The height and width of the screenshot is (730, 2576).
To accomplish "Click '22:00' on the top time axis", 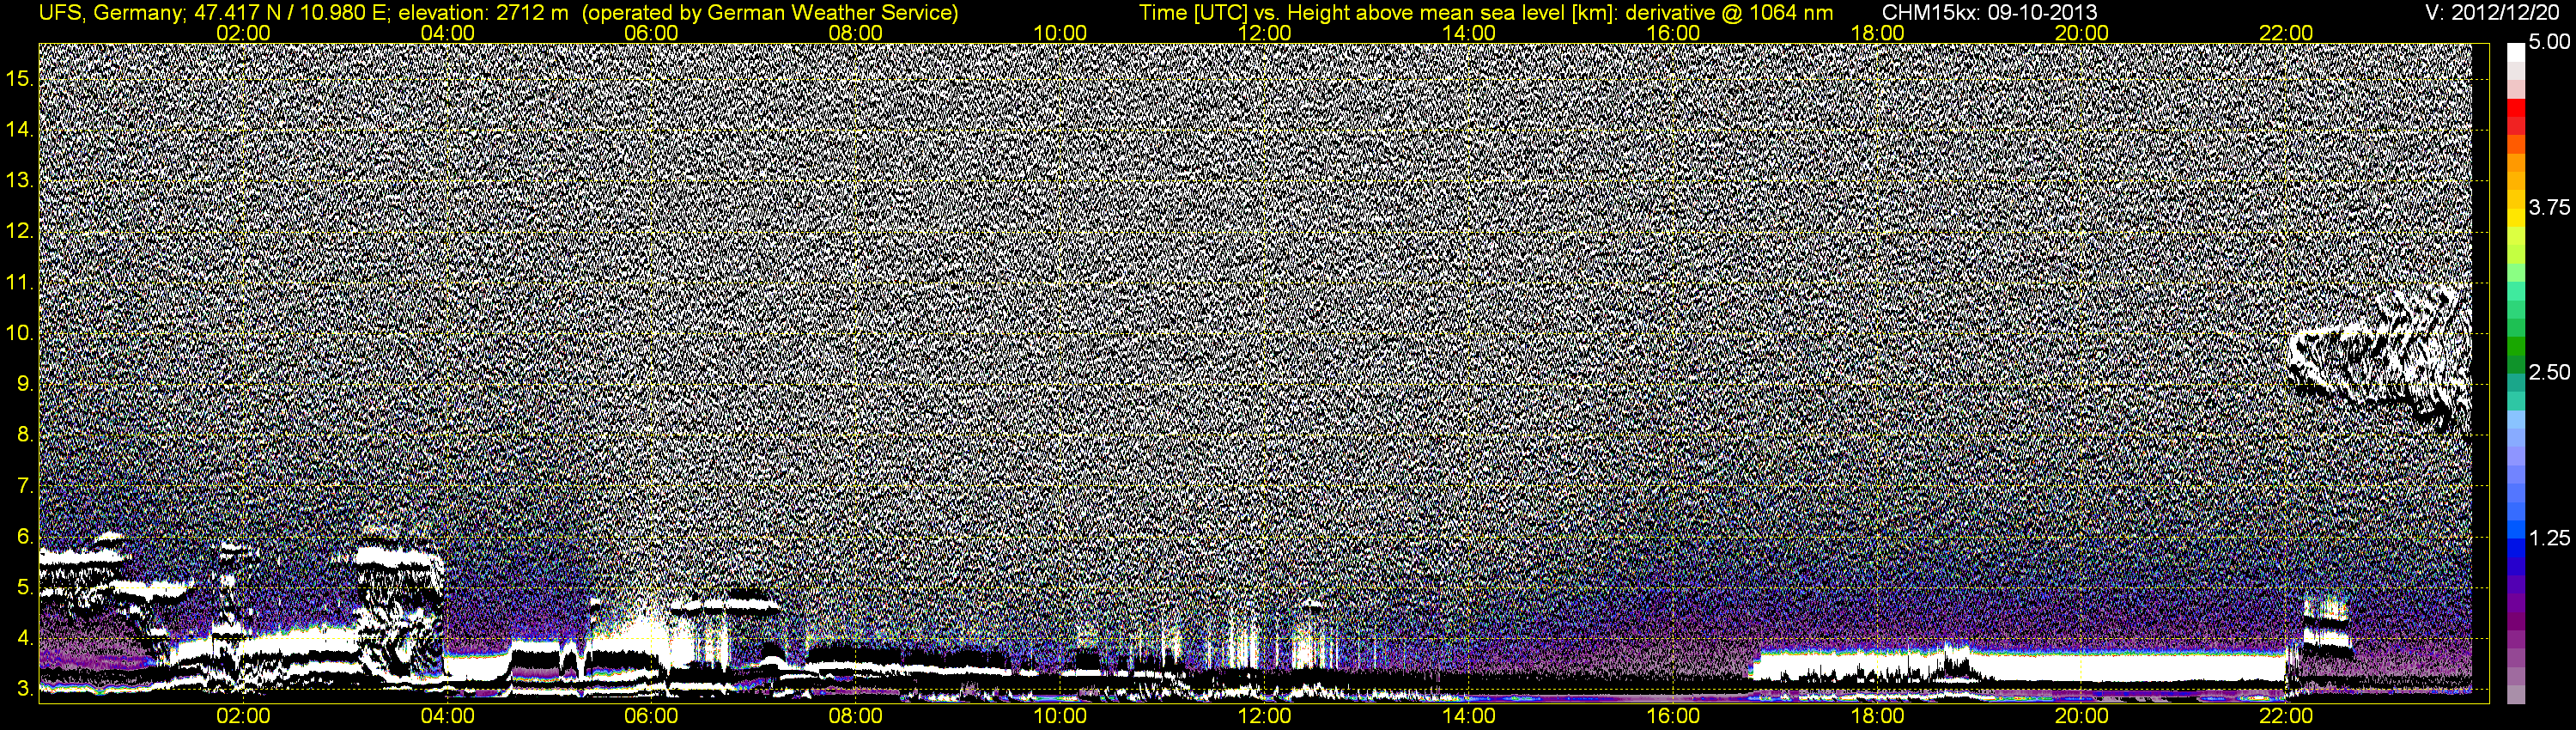I will coord(2286,33).
